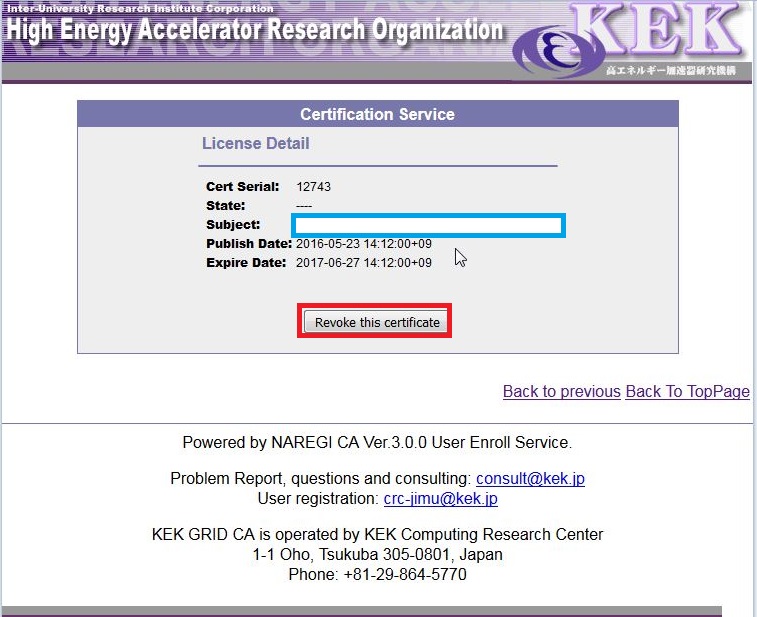Open the crc-jimu@kek.jp registration email link
The width and height of the screenshot is (757, 617).
click(x=440, y=498)
